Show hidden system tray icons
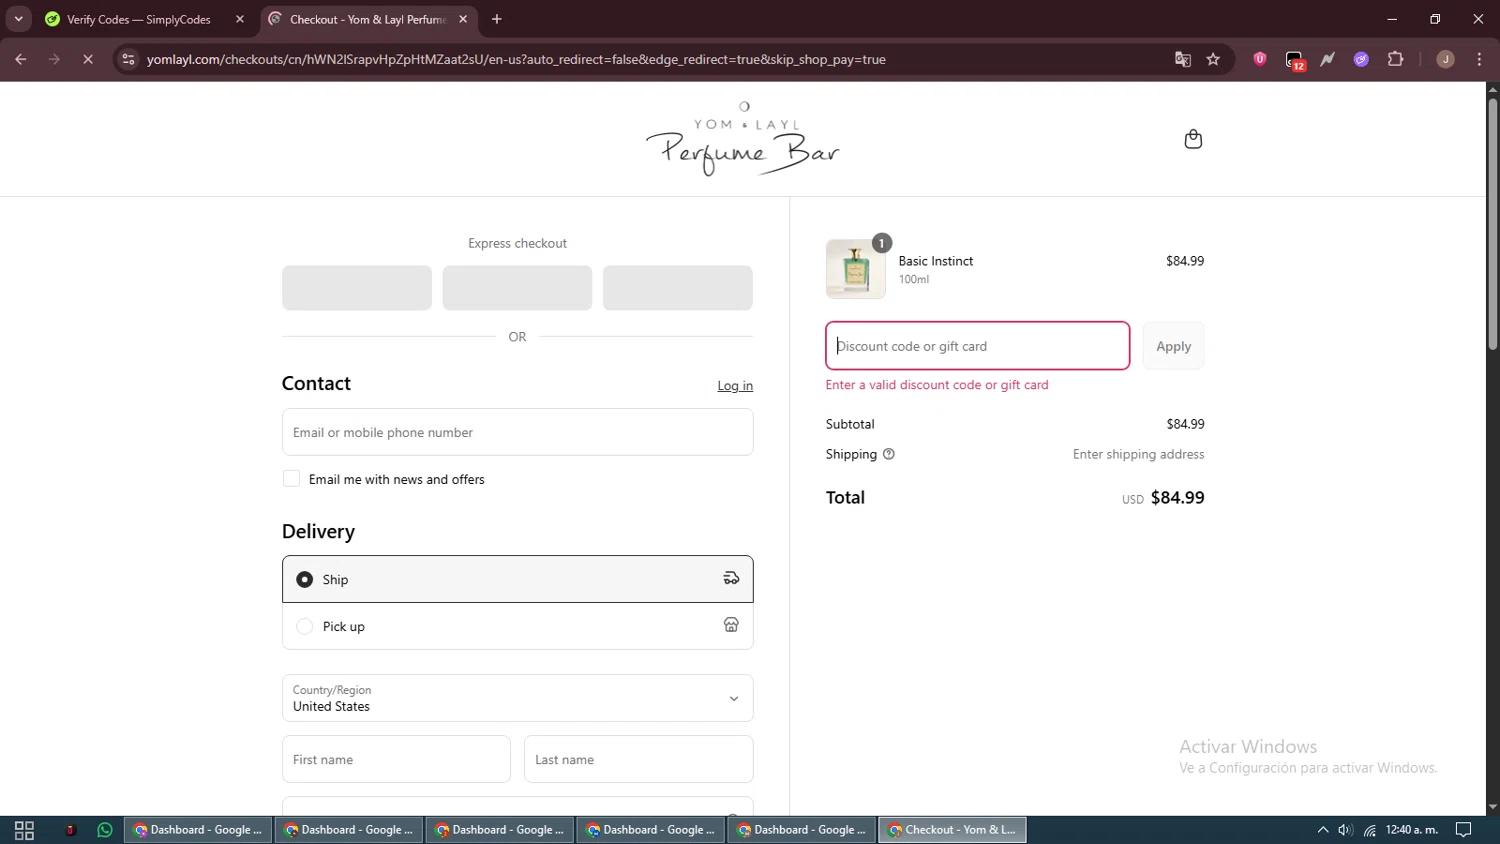 [1322, 830]
